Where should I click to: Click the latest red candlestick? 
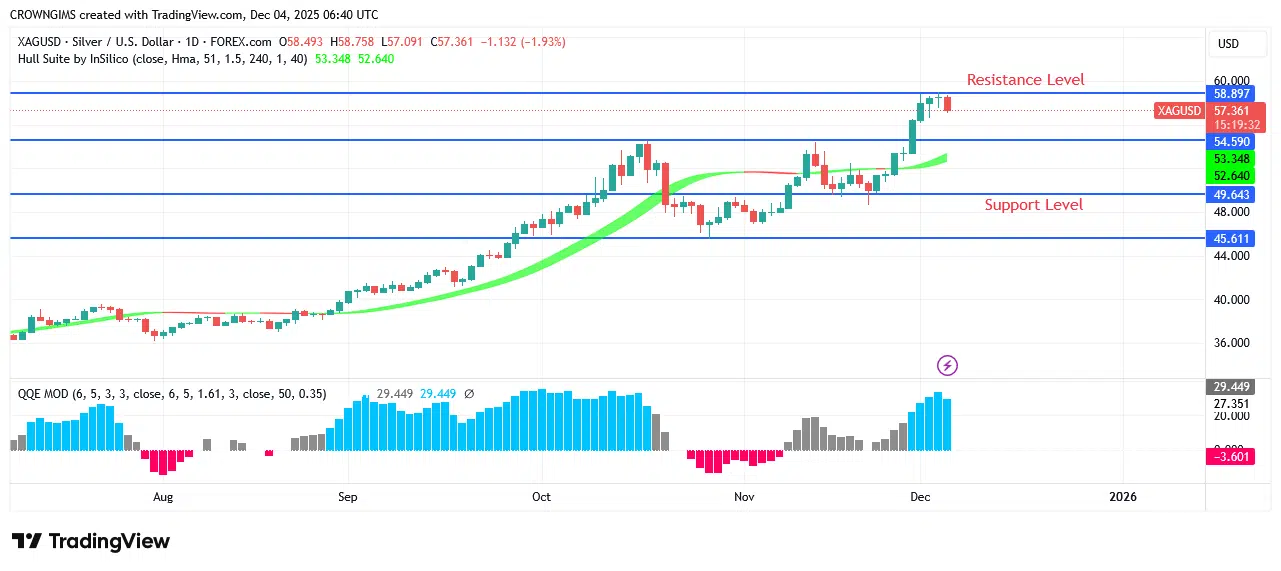947,104
